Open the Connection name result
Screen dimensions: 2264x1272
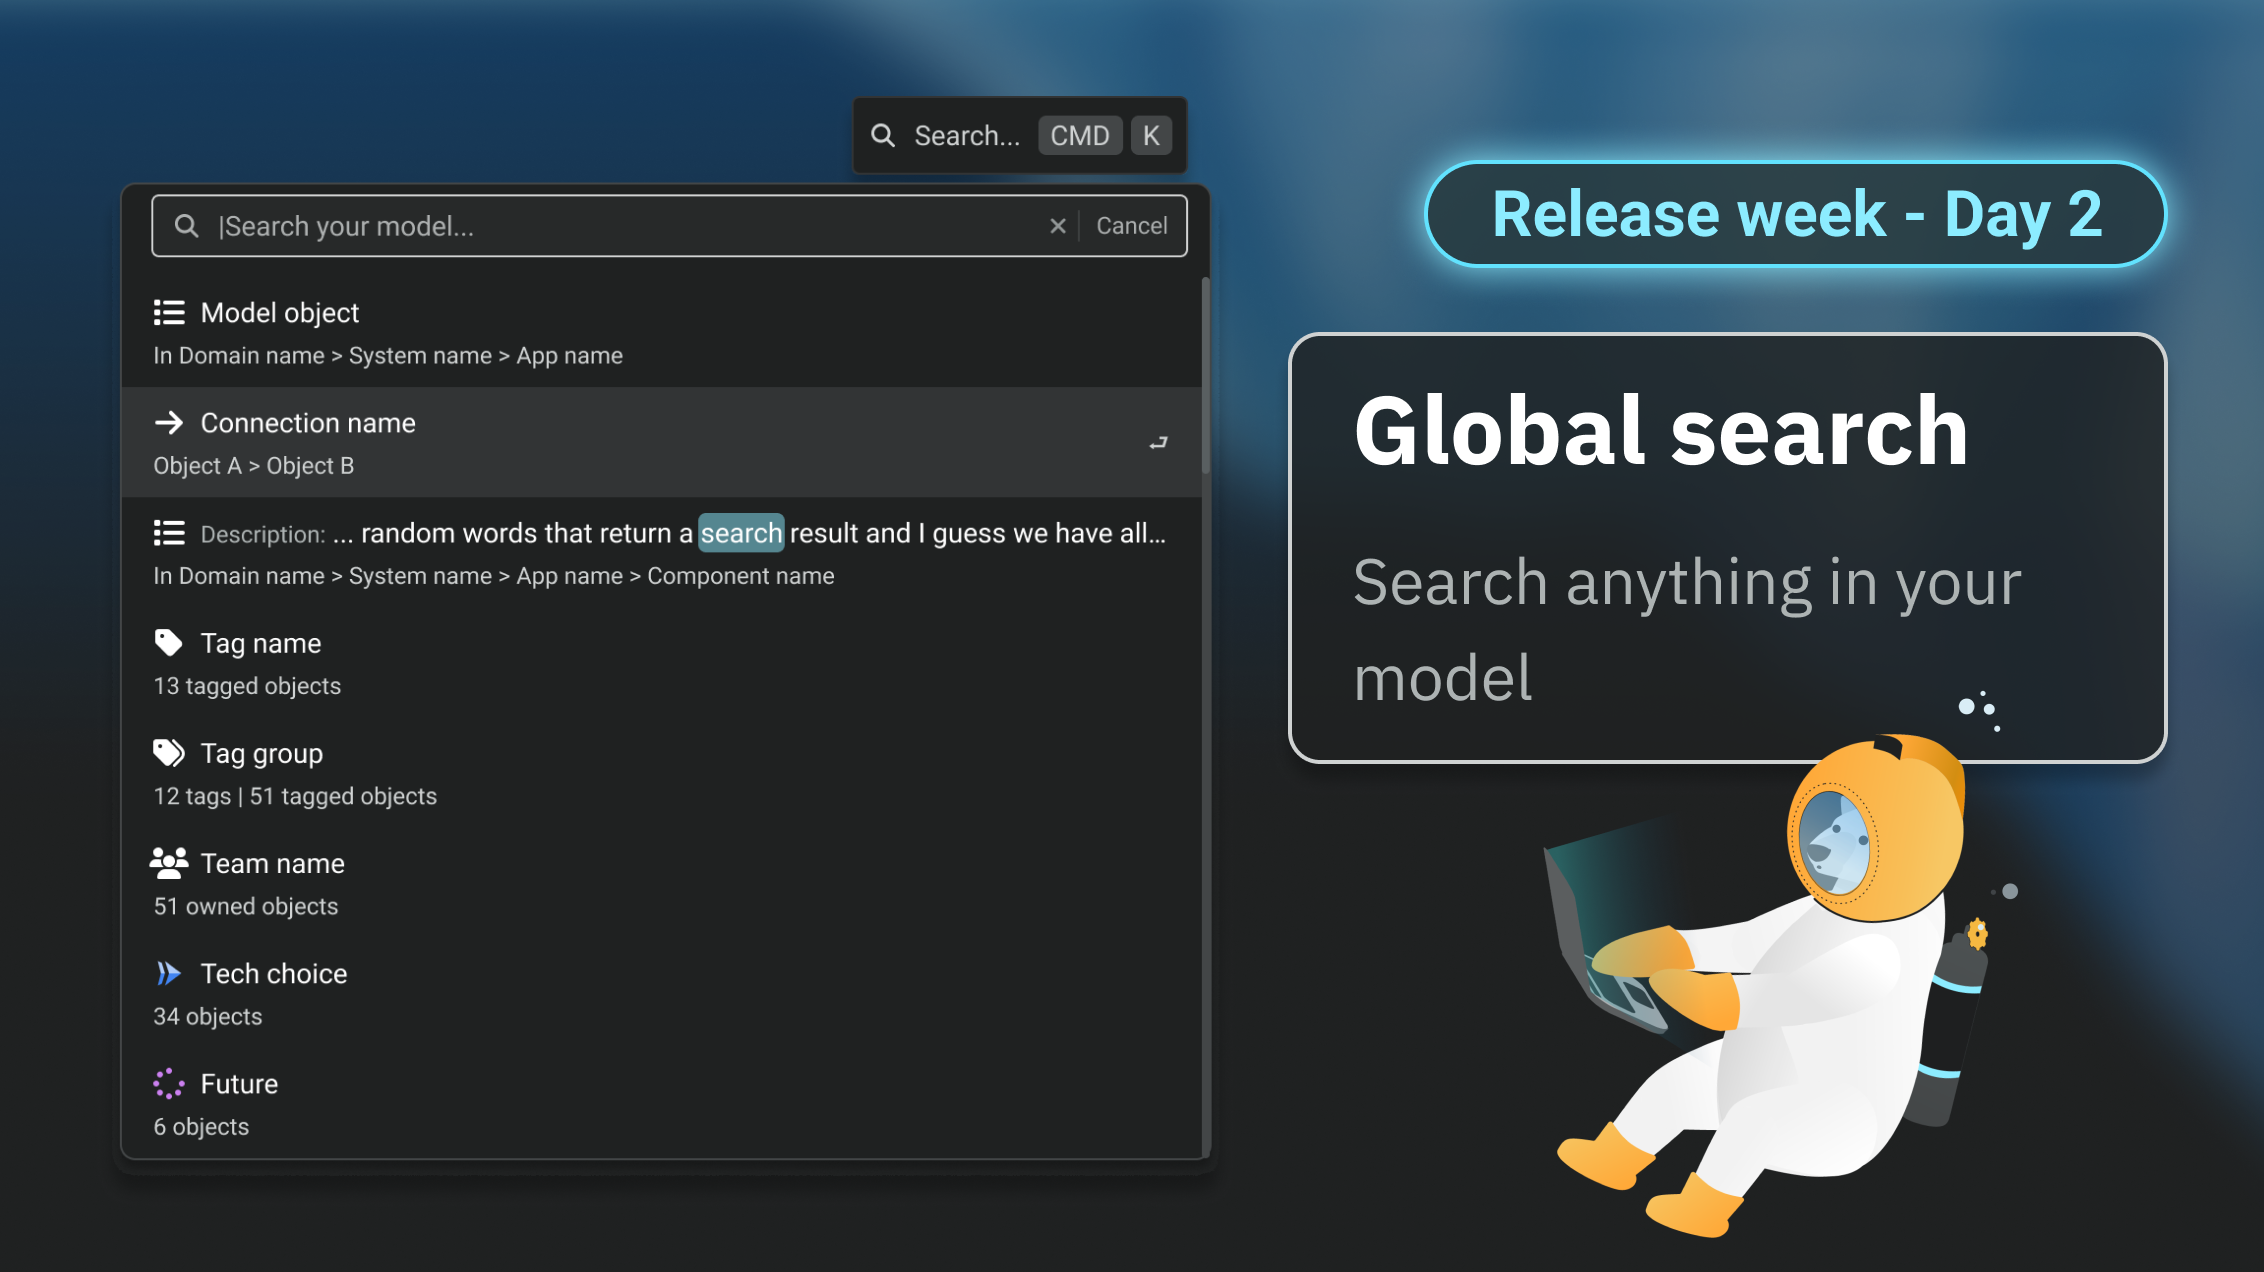[661, 443]
